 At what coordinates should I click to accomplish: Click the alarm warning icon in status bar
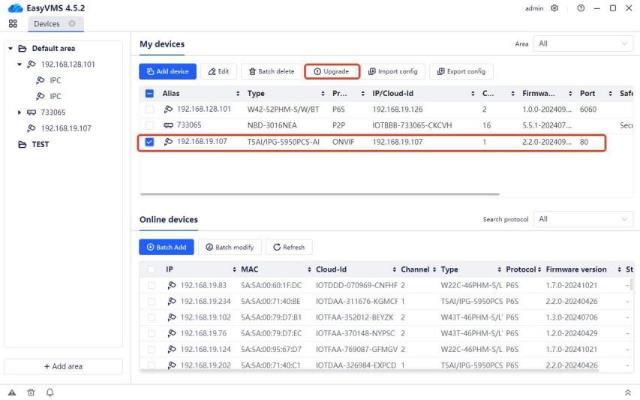[x=12, y=392]
